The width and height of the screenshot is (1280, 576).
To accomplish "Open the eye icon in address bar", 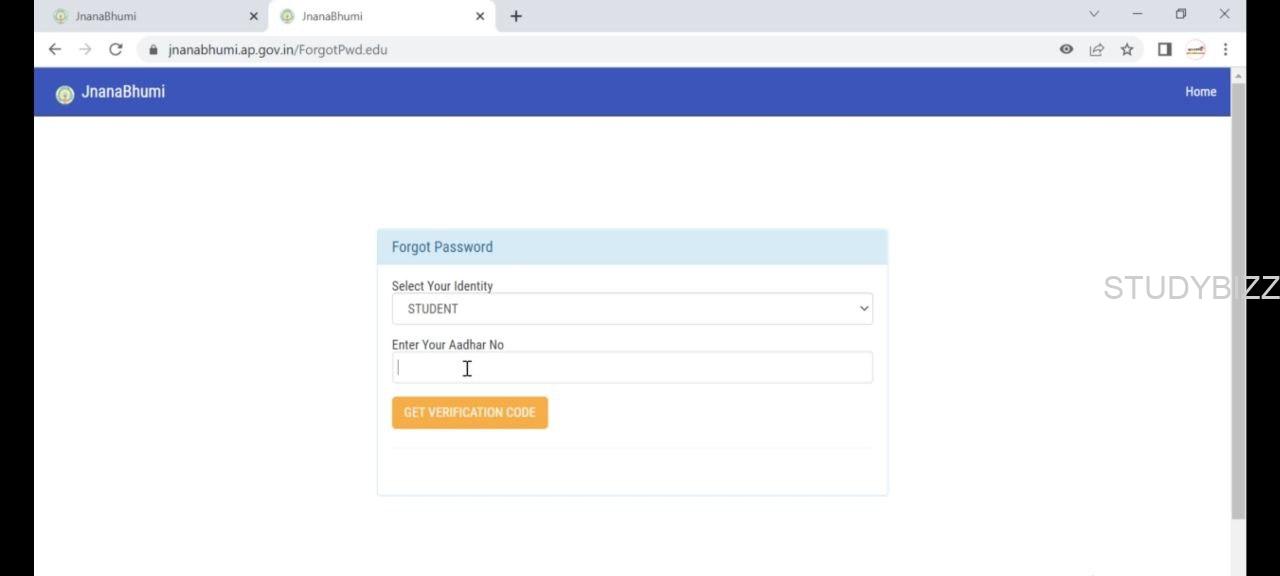I will click(1066, 49).
